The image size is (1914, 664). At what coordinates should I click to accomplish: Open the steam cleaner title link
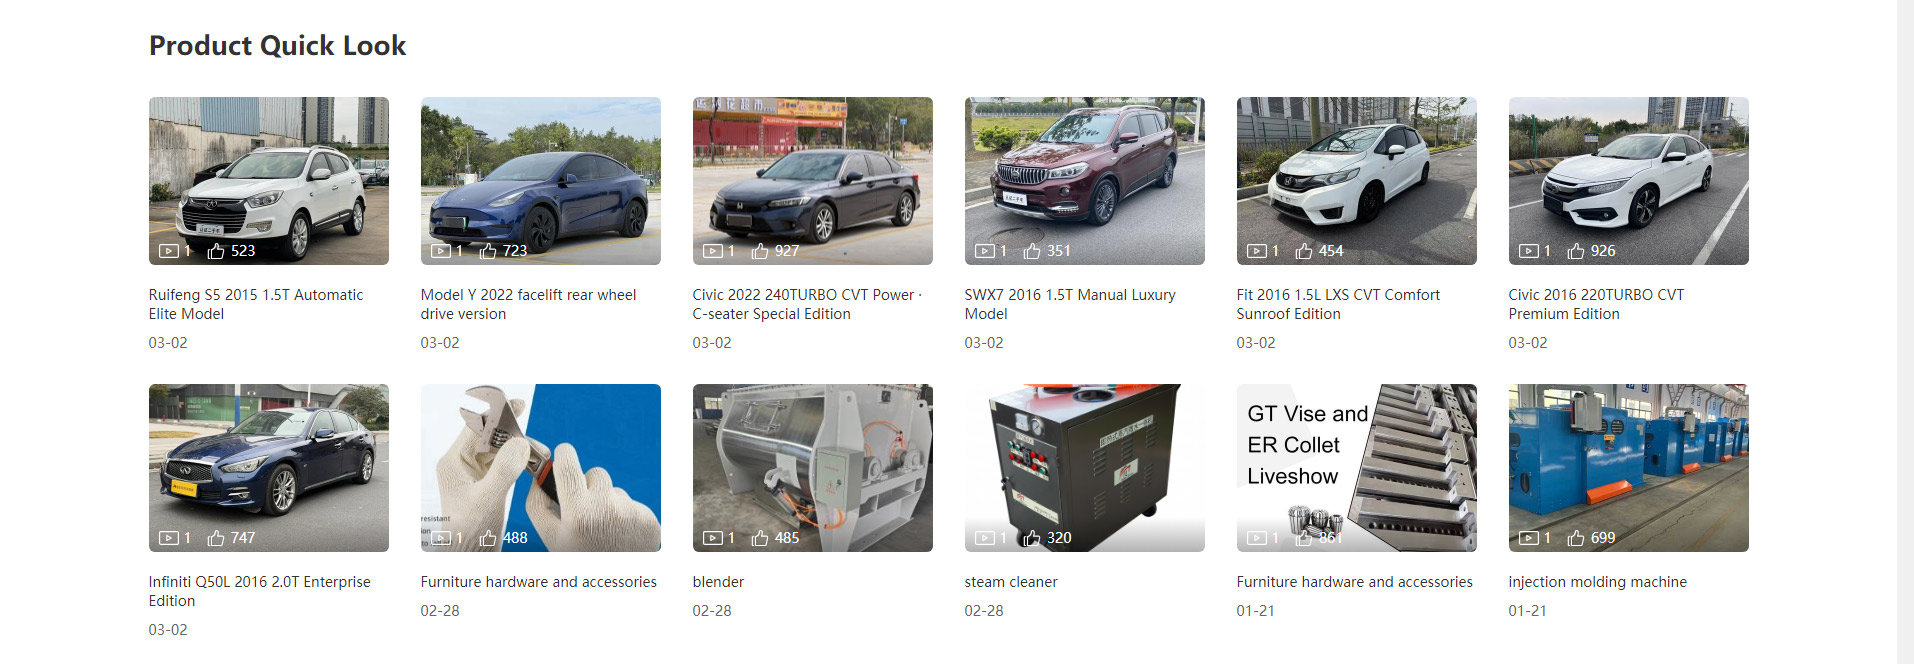1011,582
